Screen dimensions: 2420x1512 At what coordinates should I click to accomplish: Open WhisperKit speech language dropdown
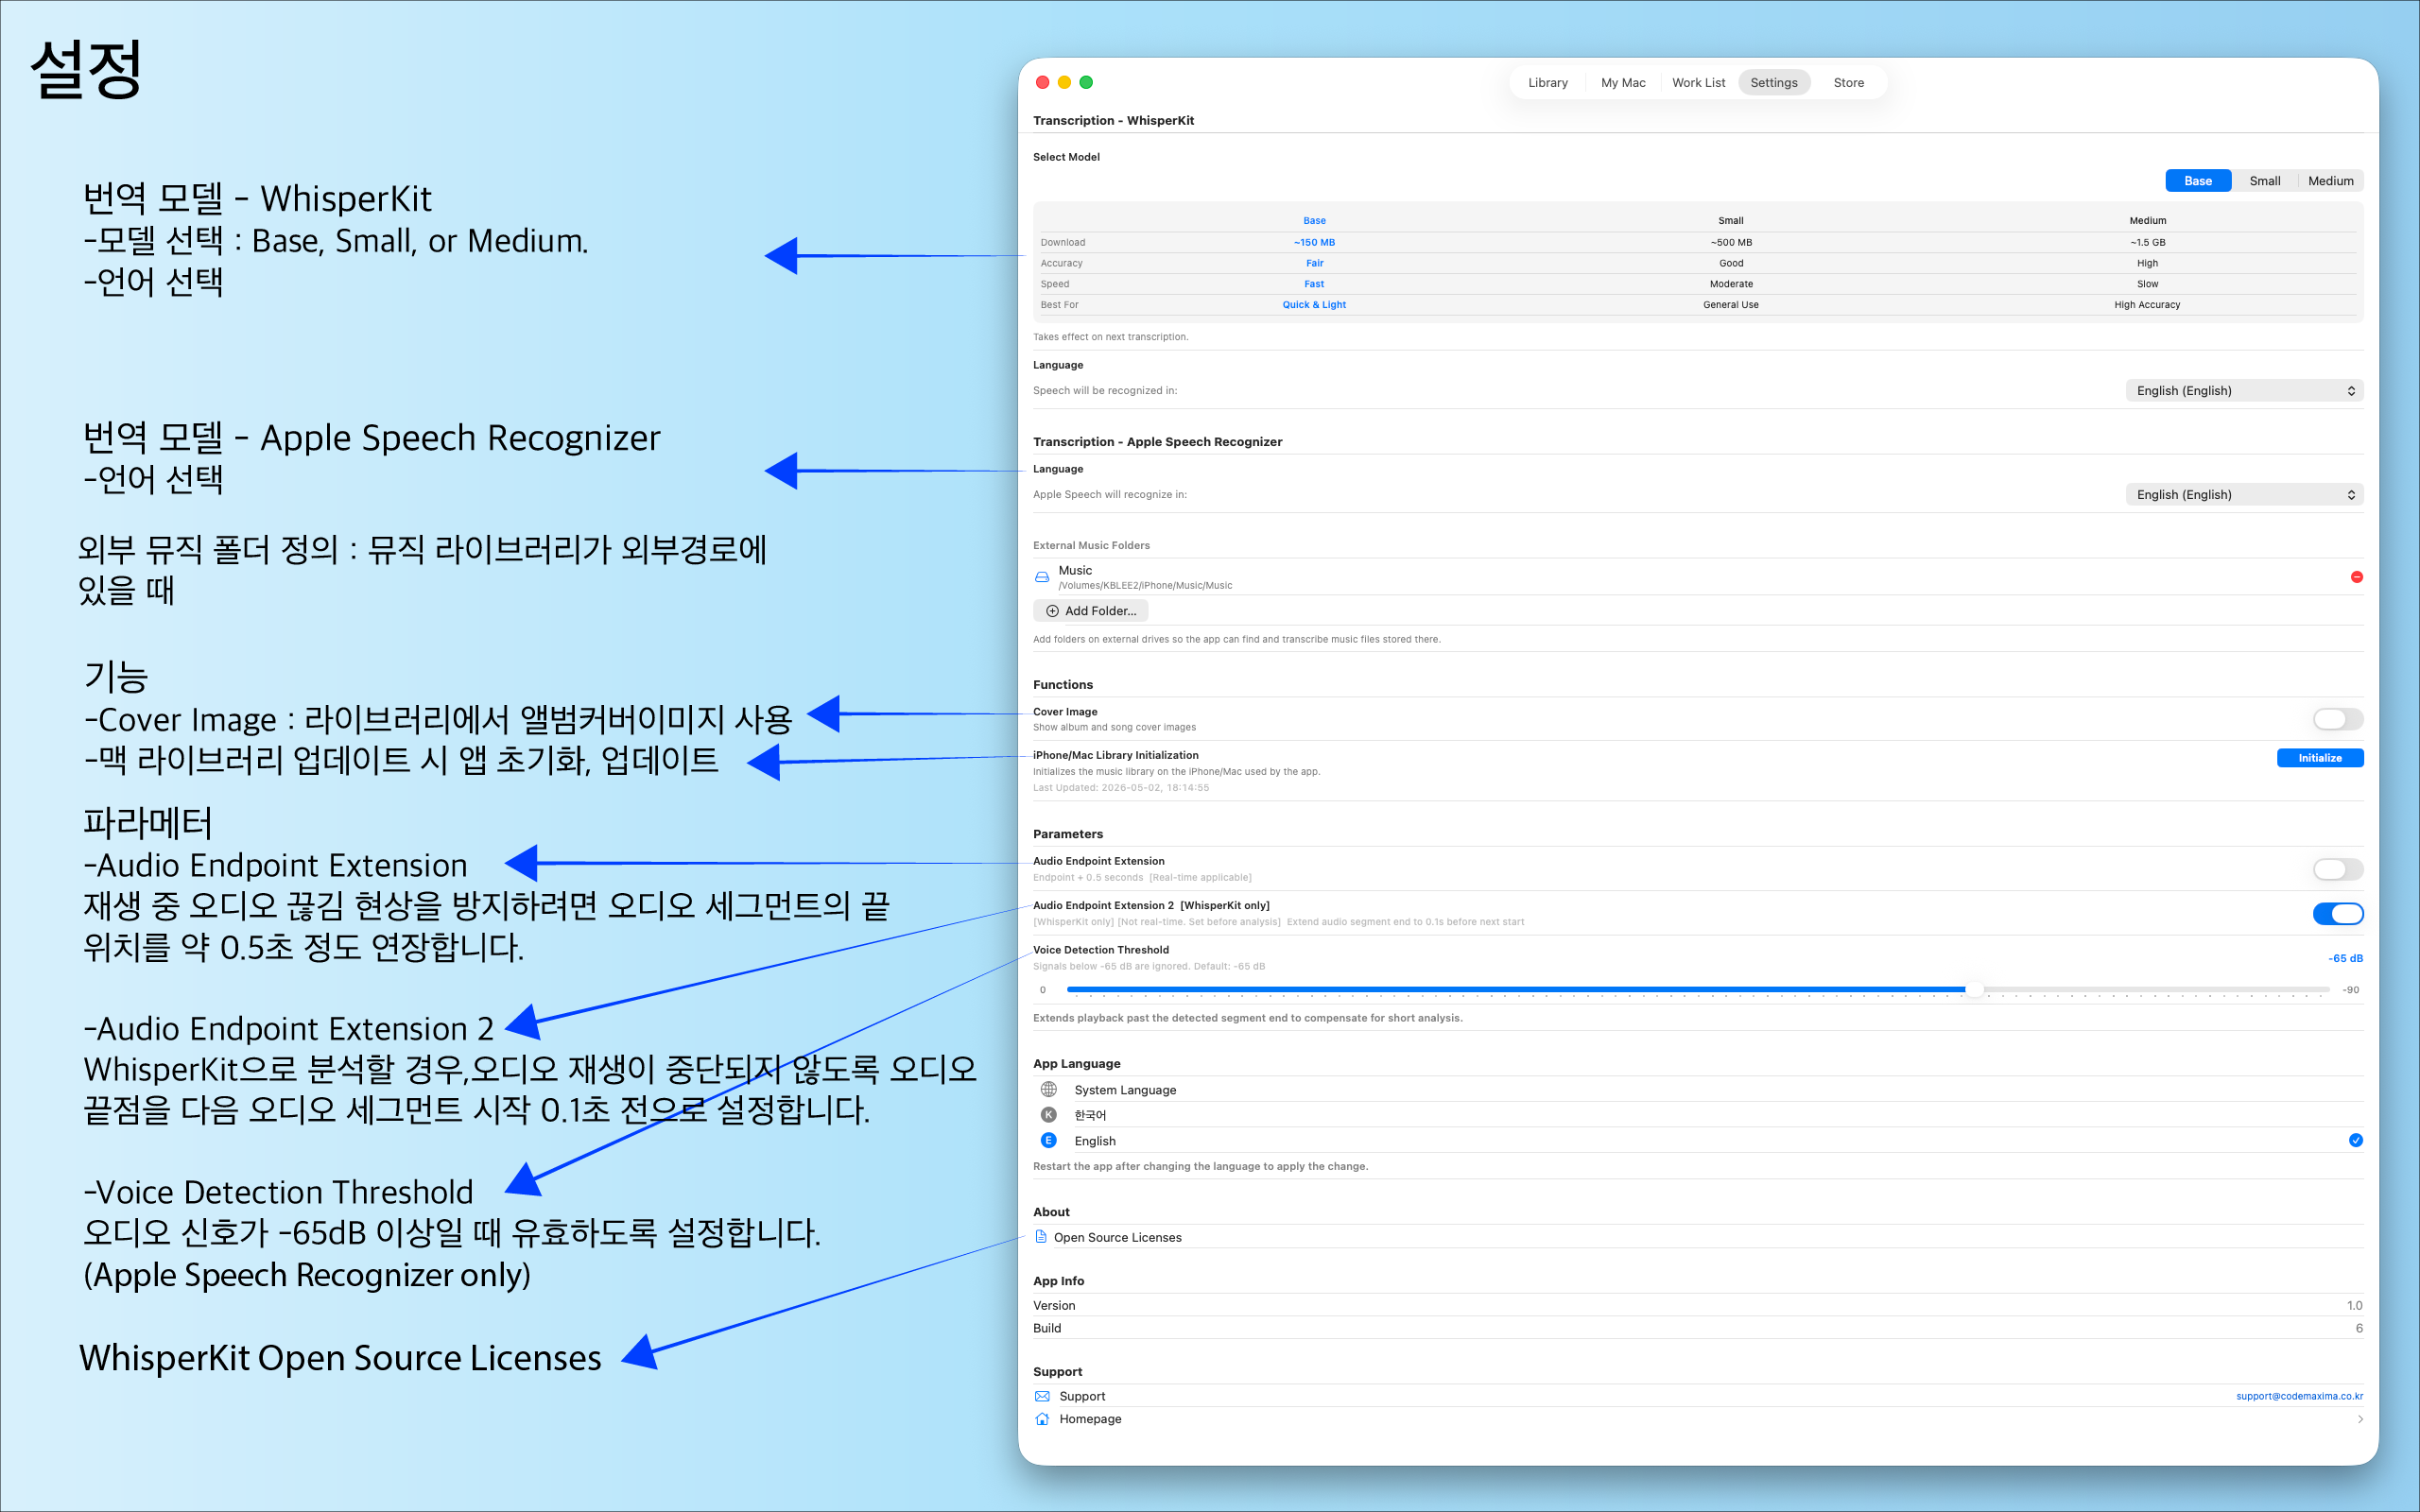click(2244, 391)
